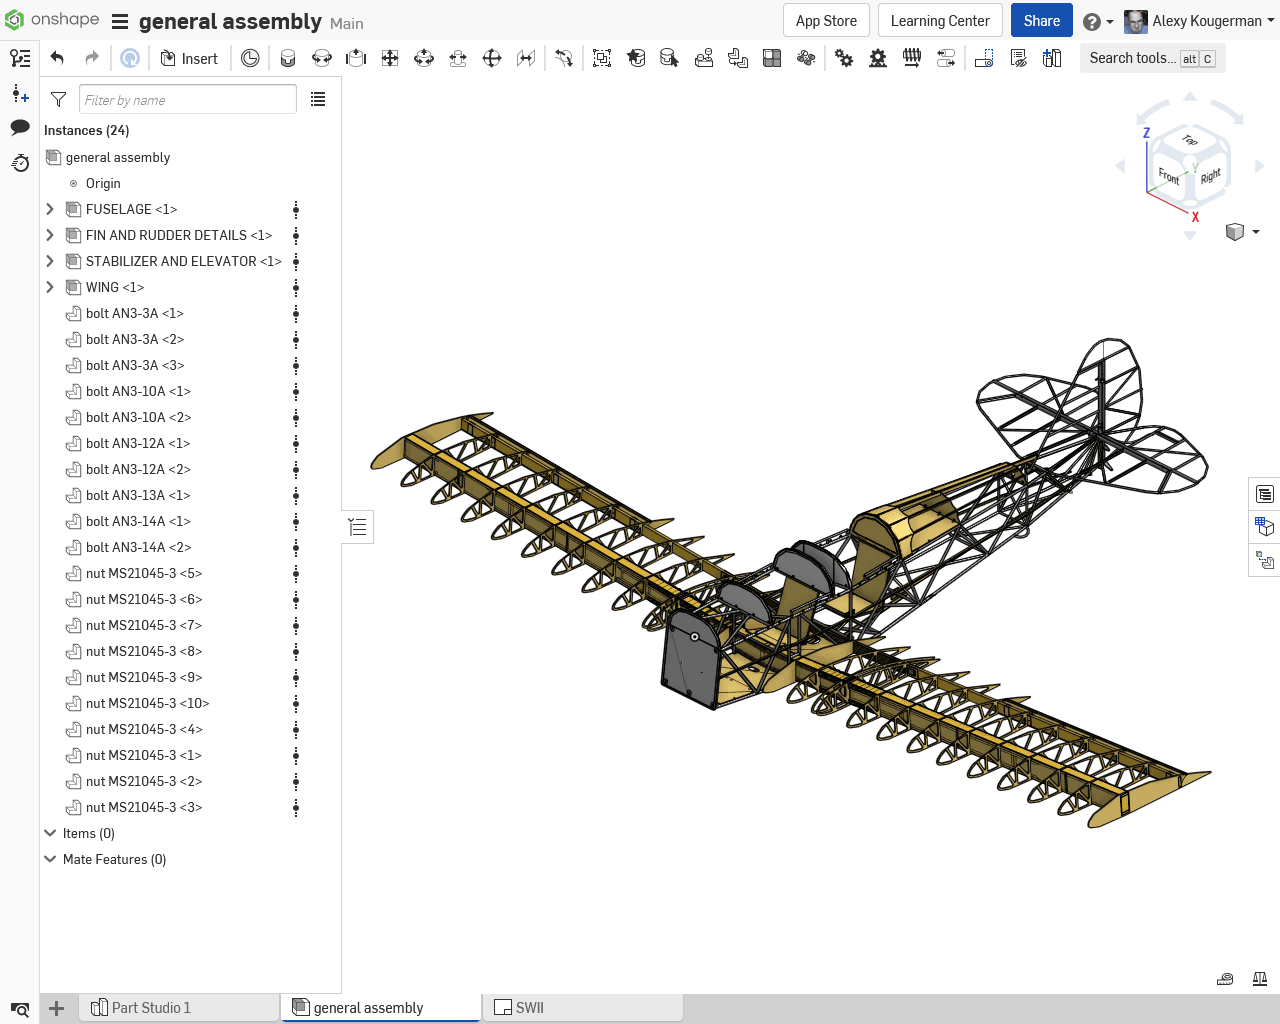Select the Revolute mate tool
The height and width of the screenshot is (1024, 1280).
pos(322,58)
